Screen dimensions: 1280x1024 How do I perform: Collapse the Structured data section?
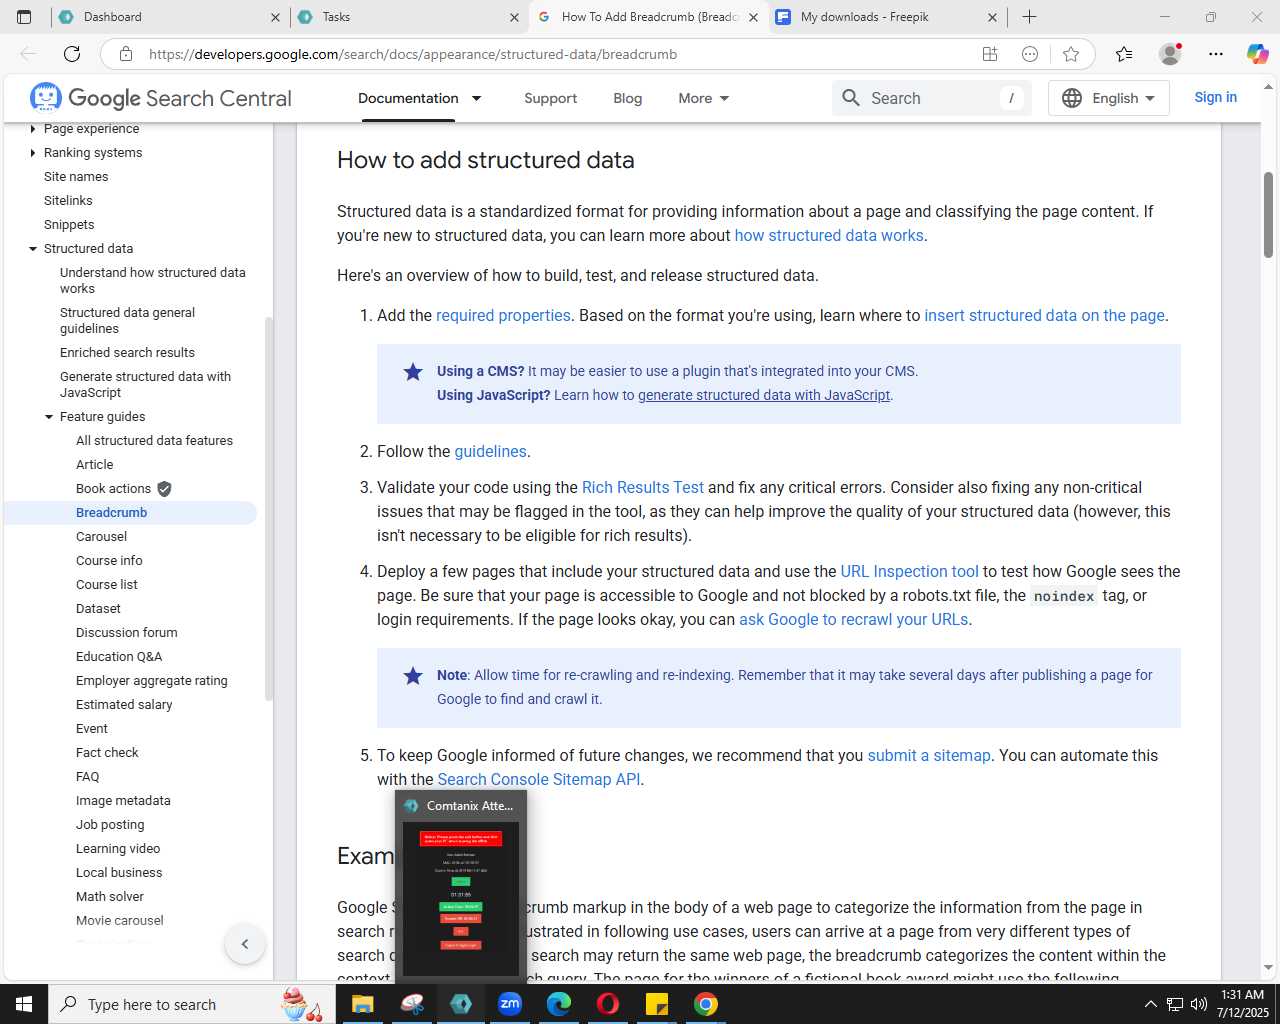click(33, 249)
